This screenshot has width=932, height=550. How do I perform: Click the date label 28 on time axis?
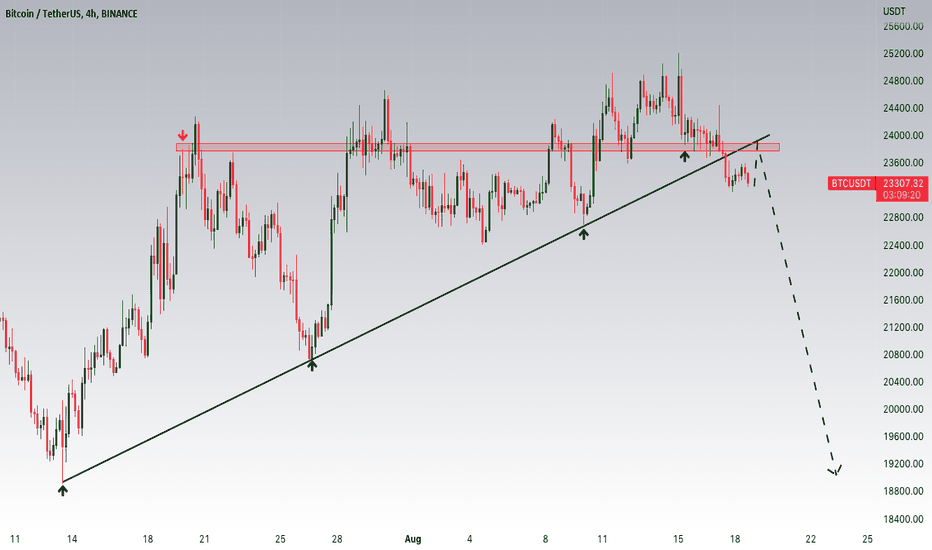pyautogui.click(x=337, y=539)
